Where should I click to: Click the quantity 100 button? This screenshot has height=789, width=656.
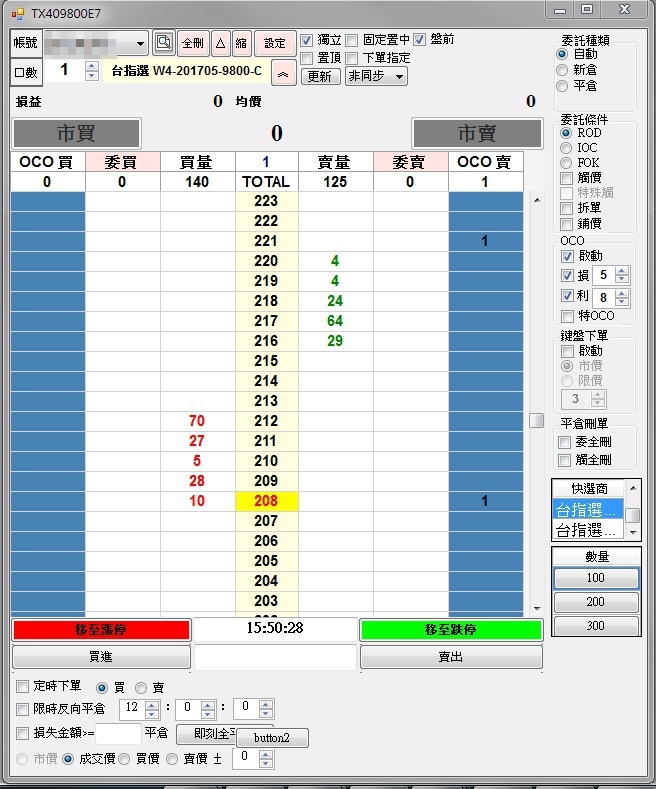click(x=596, y=578)
